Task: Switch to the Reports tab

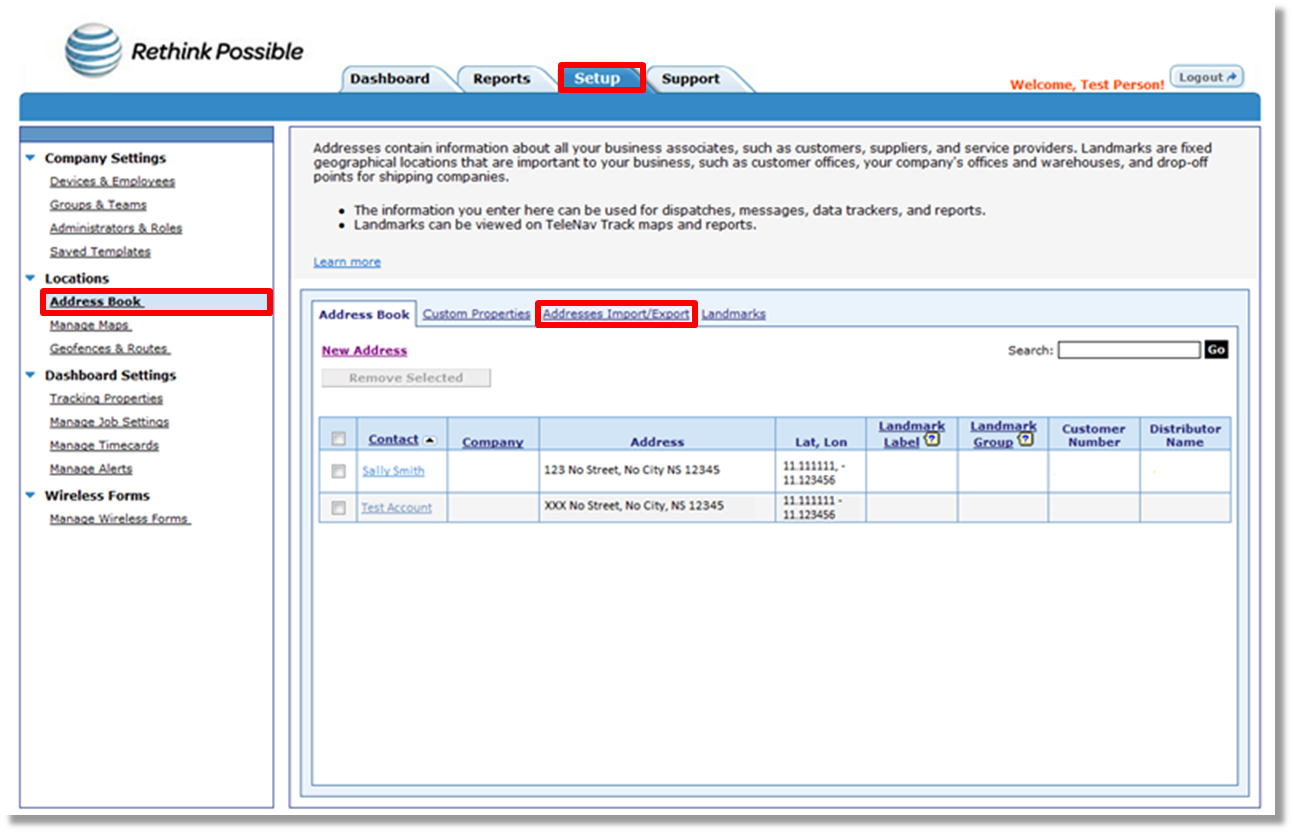Action: tap(501, 79)
